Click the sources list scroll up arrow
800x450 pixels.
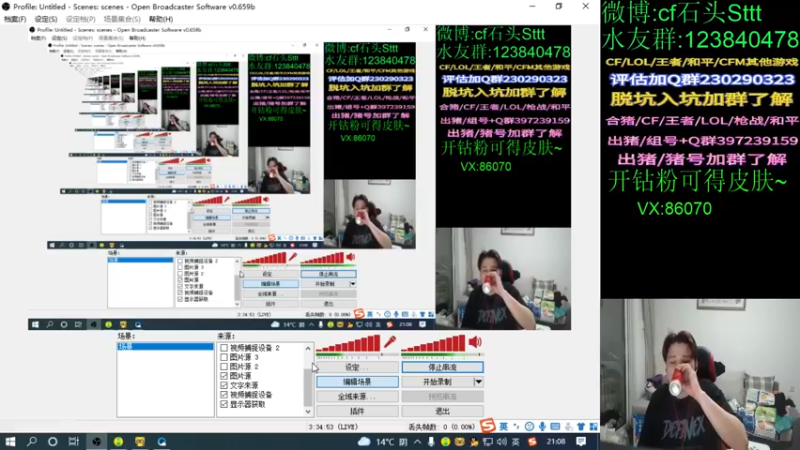coord(308,348)
